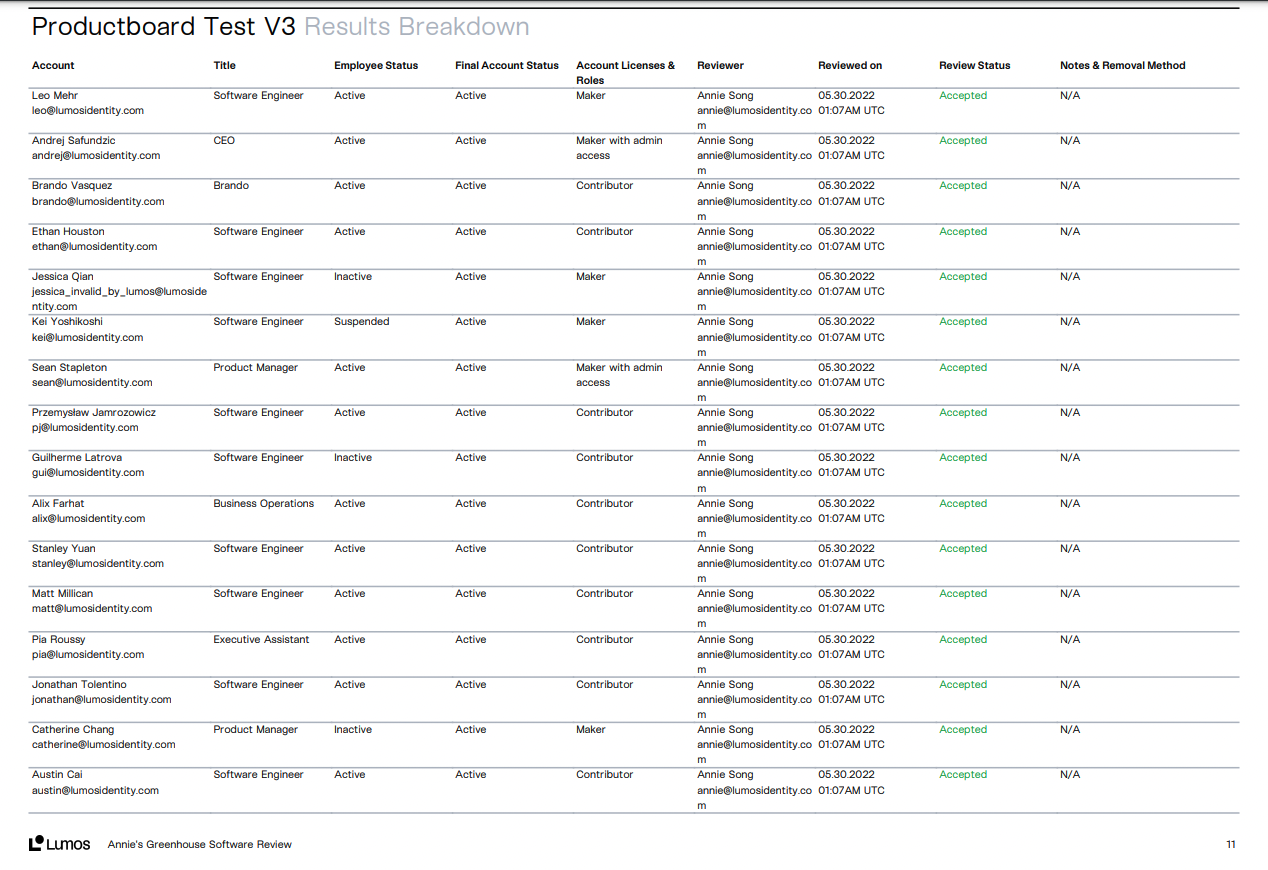The height and width of the screenshot is (870, 1268).
Task: Select the name "Jessica Qian"
Action: pos(63,277)
